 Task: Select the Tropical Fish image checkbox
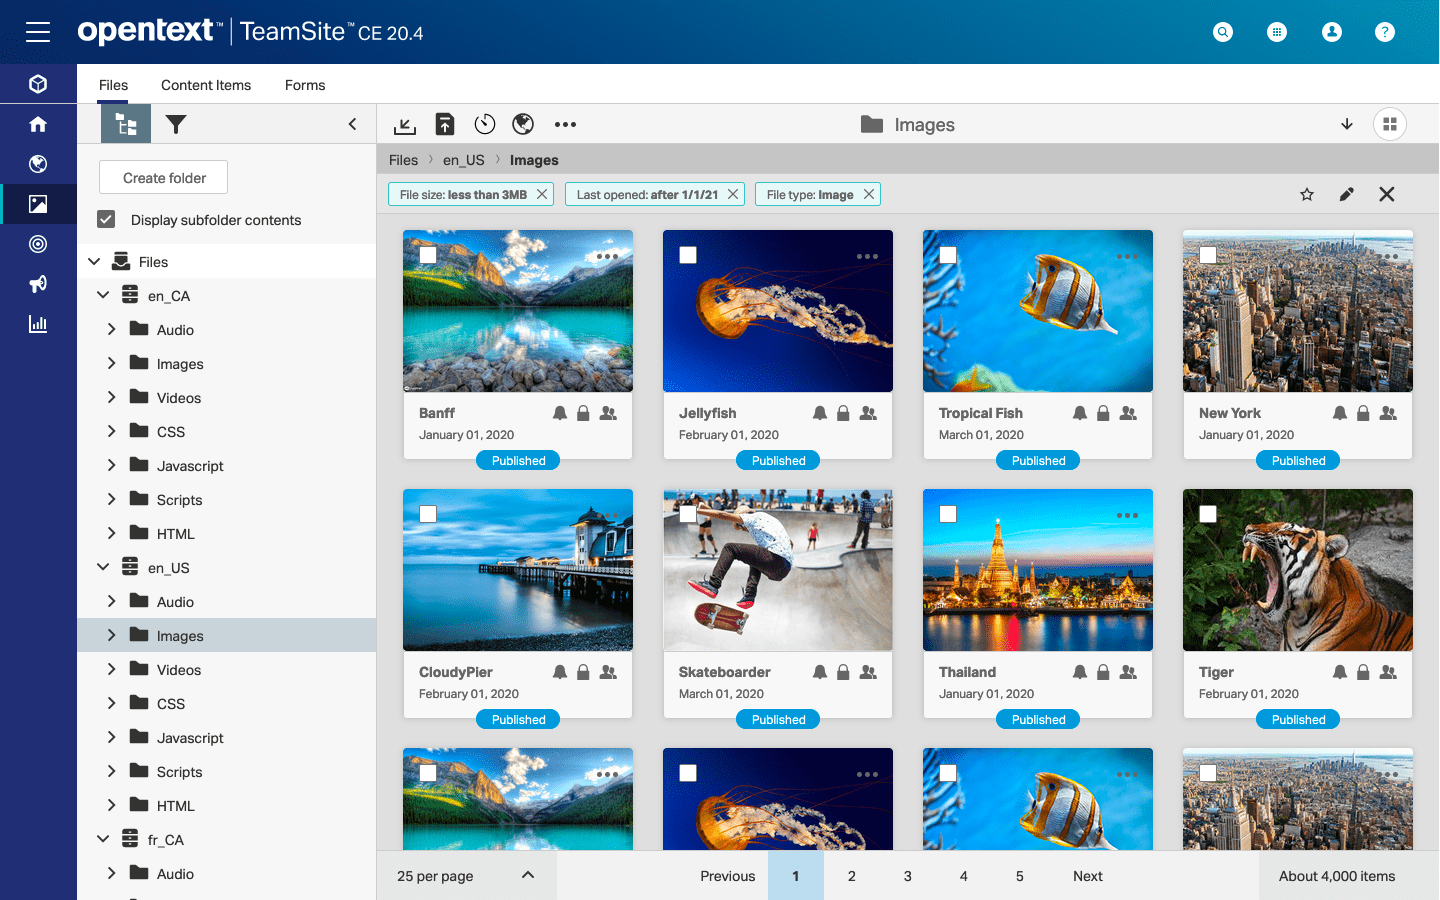(948, 255)
